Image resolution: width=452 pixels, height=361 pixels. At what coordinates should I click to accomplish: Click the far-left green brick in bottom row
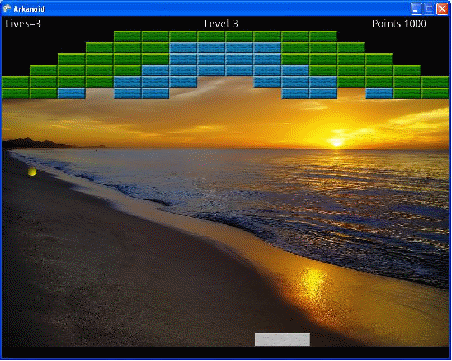(x=16, y=93)
